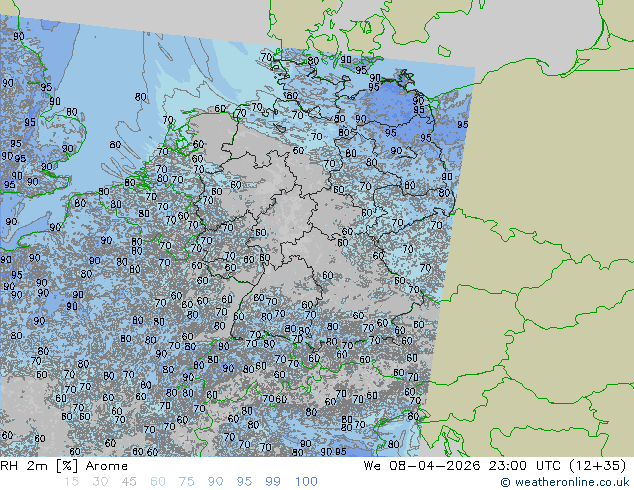Click the 'RH 2m [%]' title text
The height and width of the screenshot is (490, 634).
tap(39, 466)
